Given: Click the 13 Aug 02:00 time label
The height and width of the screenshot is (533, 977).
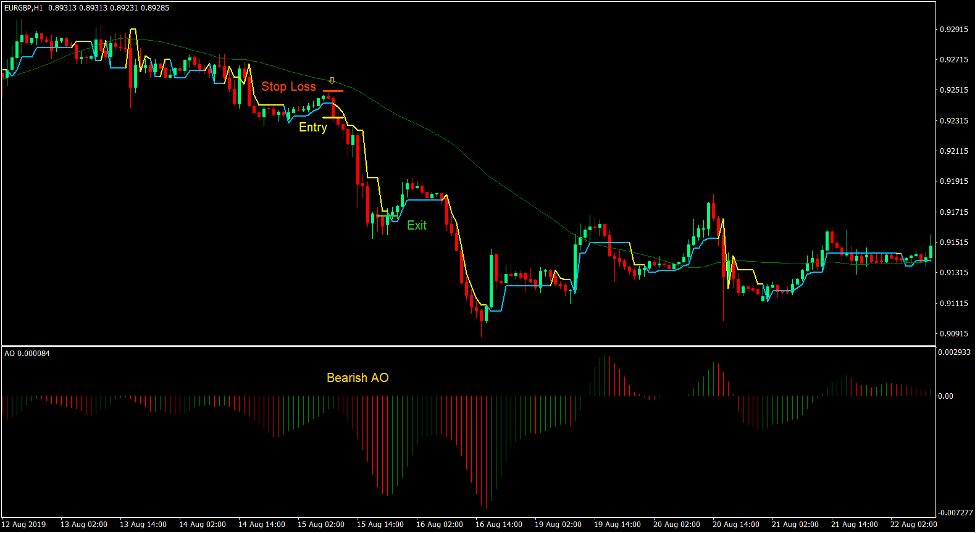Looking at the screenshot, I should point(83,525).
